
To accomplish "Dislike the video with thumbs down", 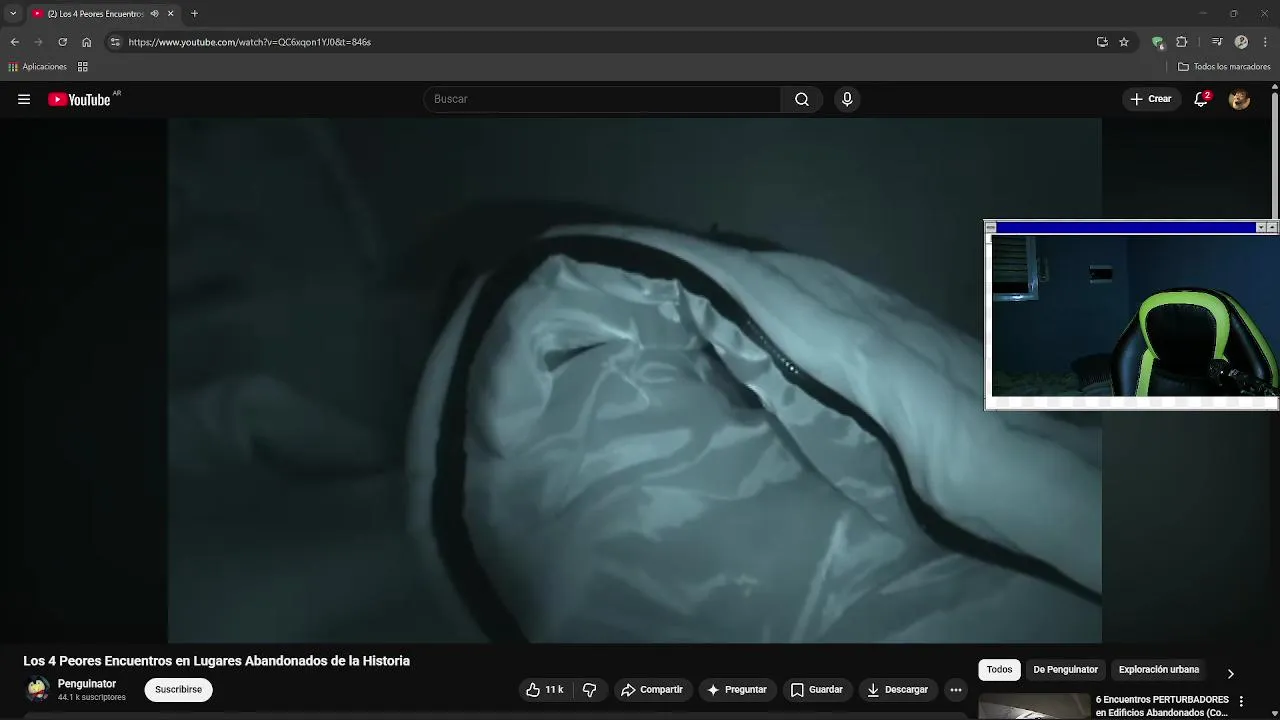I will (x=589, y=690).
